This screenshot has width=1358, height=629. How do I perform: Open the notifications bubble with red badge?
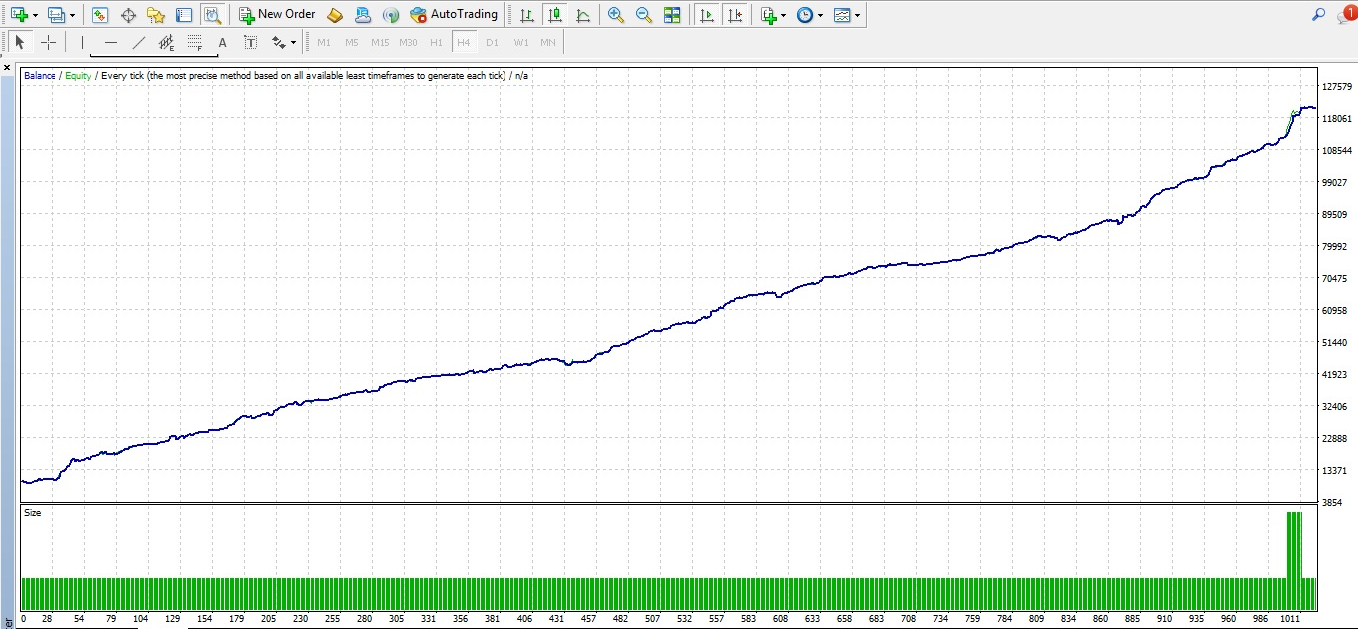pyautogui.click(x=1347, y=14)
